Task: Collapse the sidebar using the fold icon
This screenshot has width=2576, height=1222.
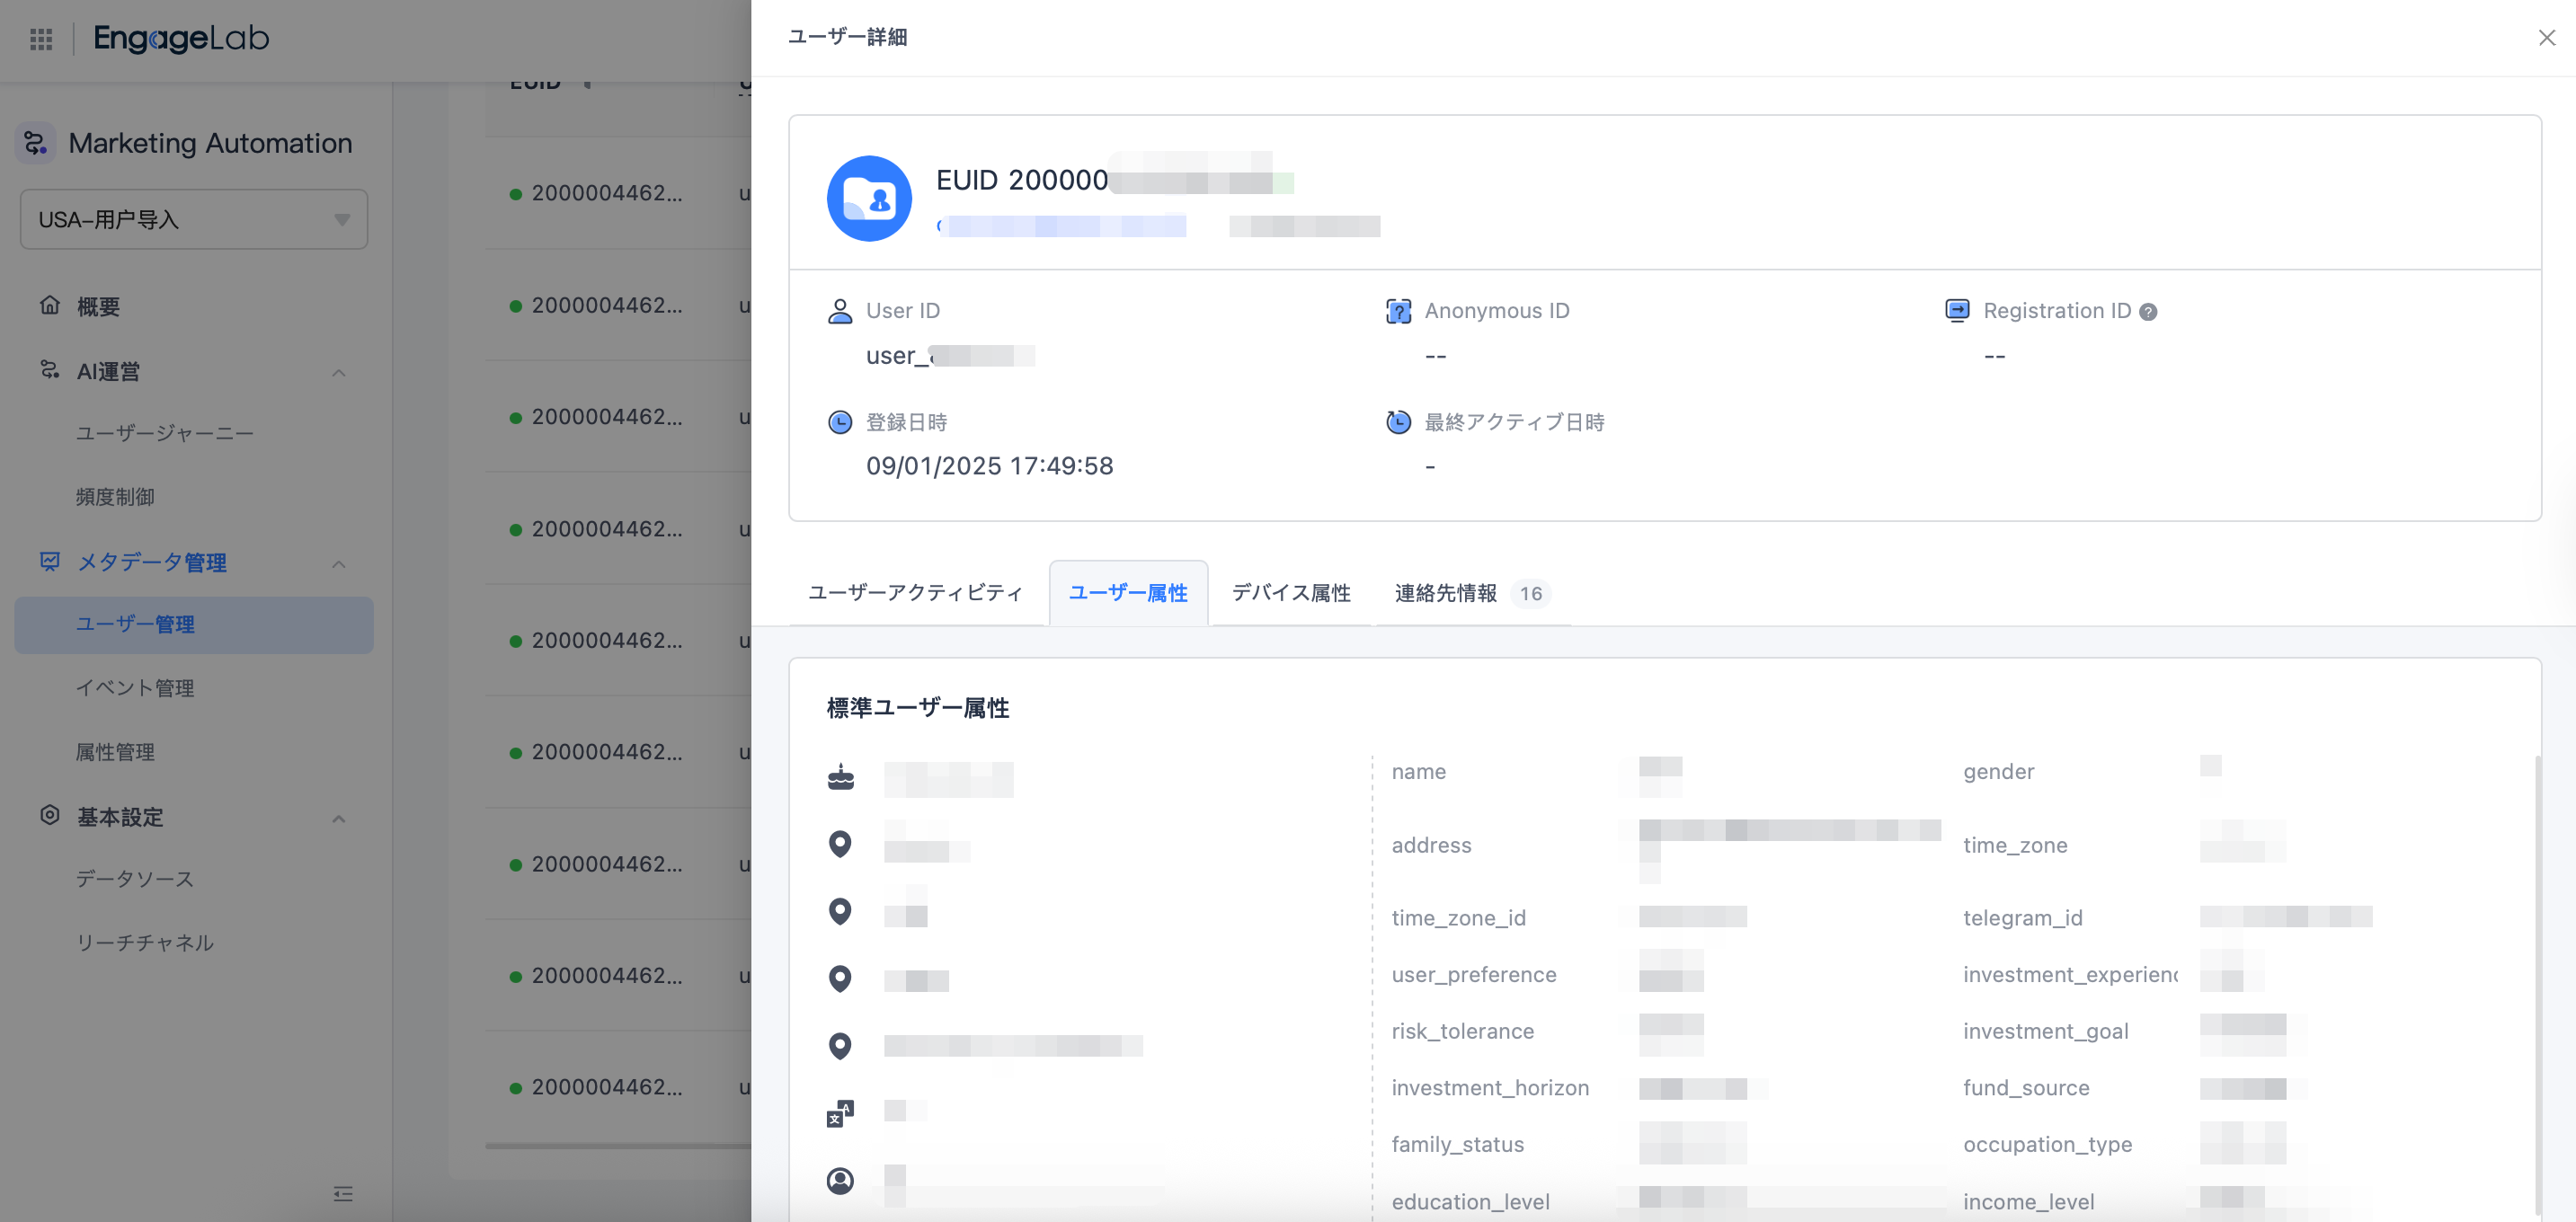Action: coord(343,1193)
